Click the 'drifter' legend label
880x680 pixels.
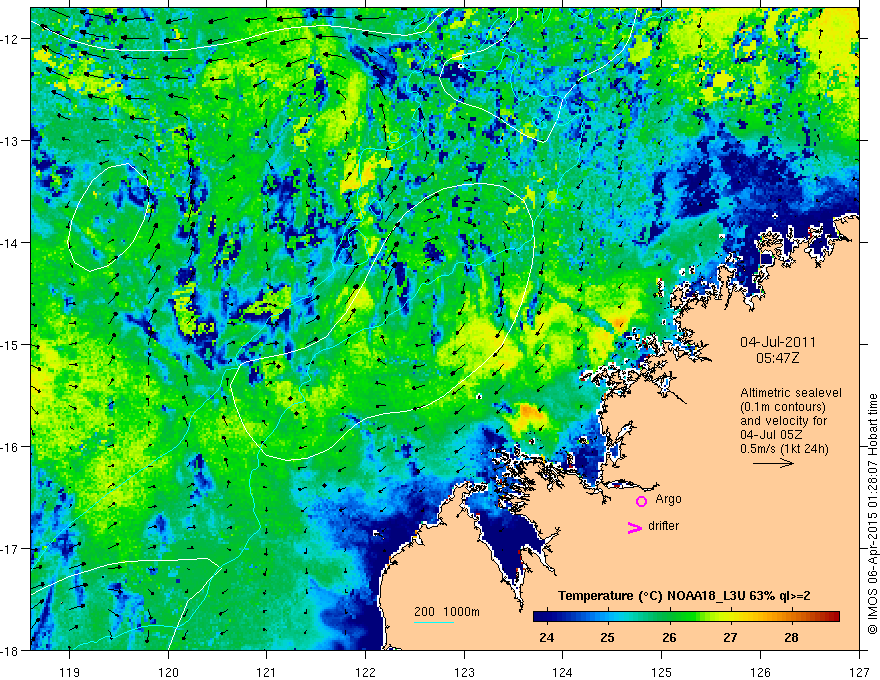pos(663,526)
